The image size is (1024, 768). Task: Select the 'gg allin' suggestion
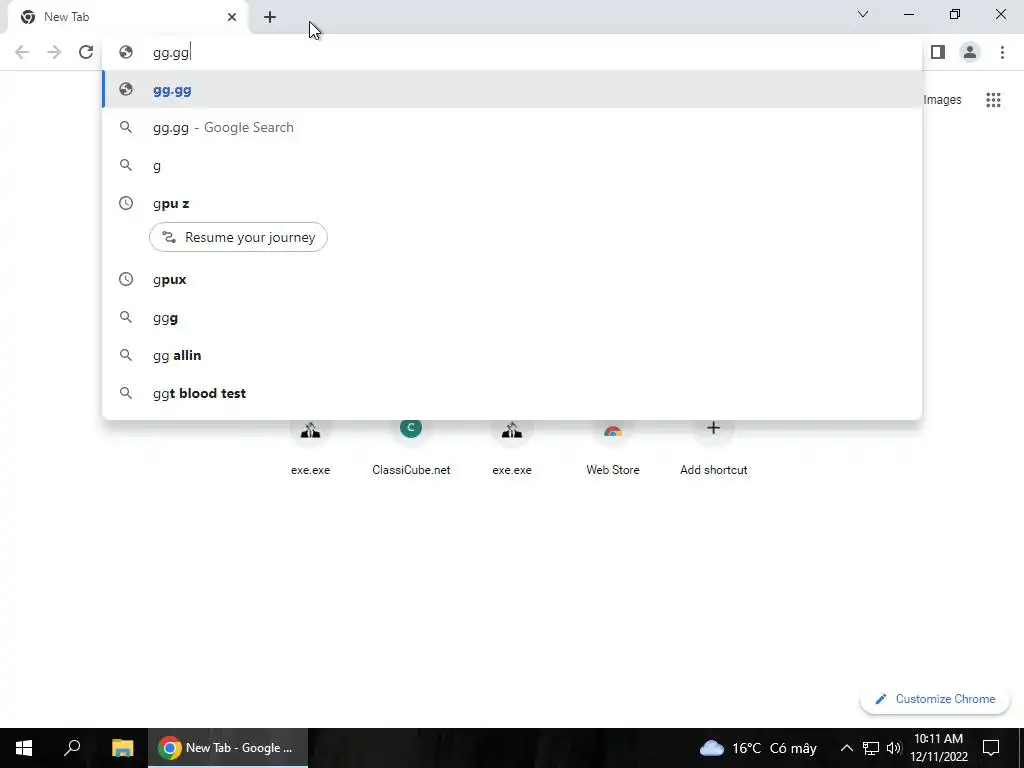(x=512, y=355)
